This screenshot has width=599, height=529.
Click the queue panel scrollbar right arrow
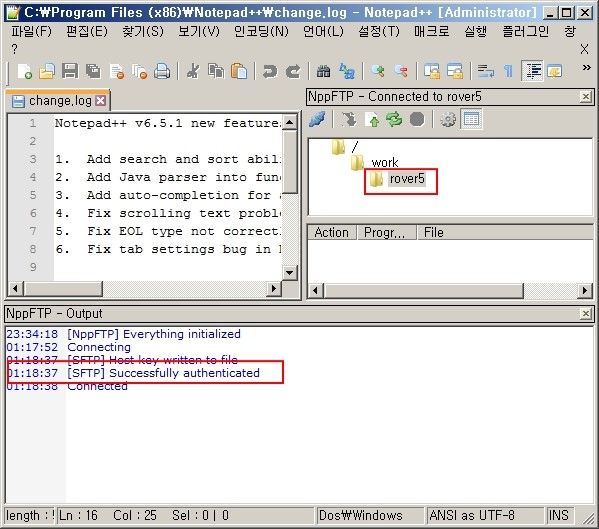(x=585, y=291)
